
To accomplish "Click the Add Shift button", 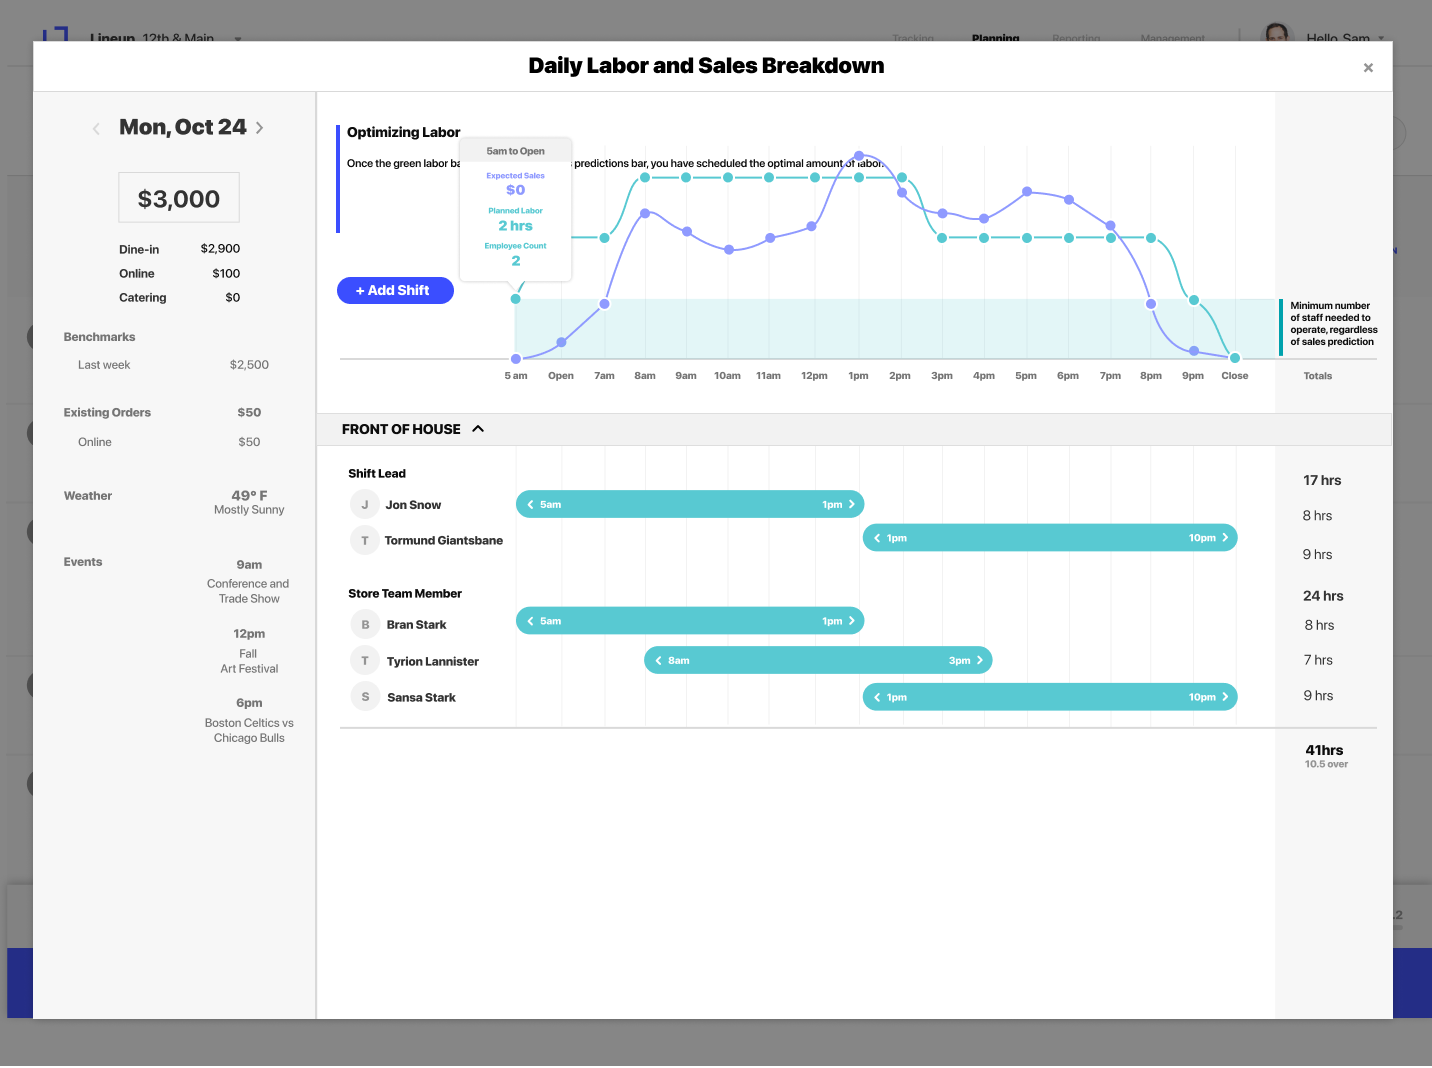I will click(395, 290).
